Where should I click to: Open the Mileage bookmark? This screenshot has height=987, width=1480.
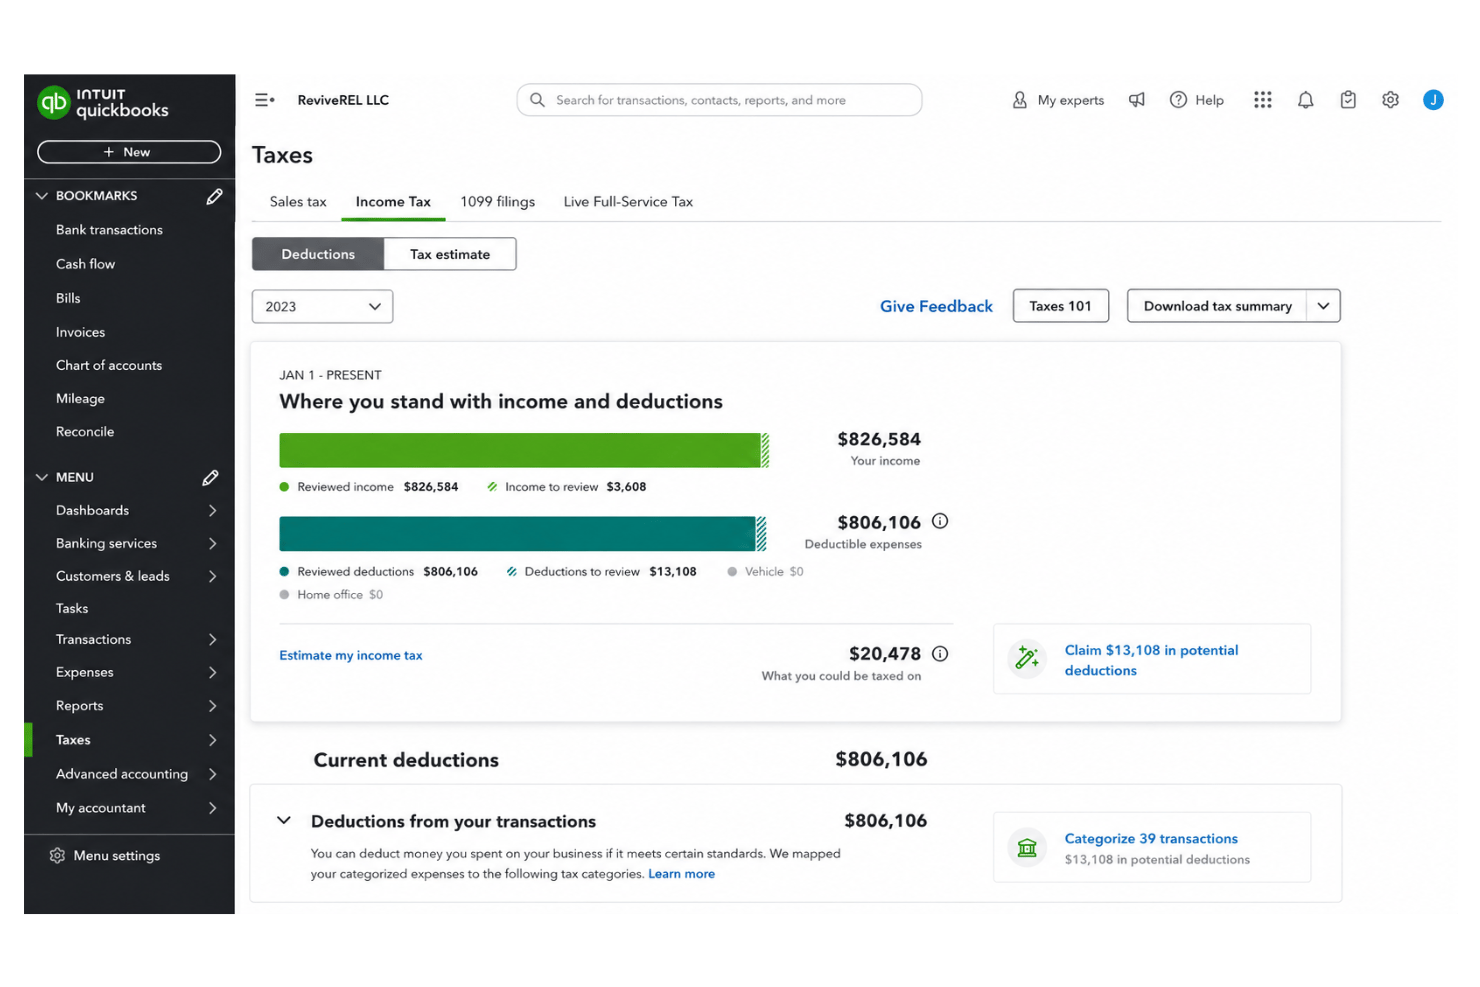coord(80,399)
